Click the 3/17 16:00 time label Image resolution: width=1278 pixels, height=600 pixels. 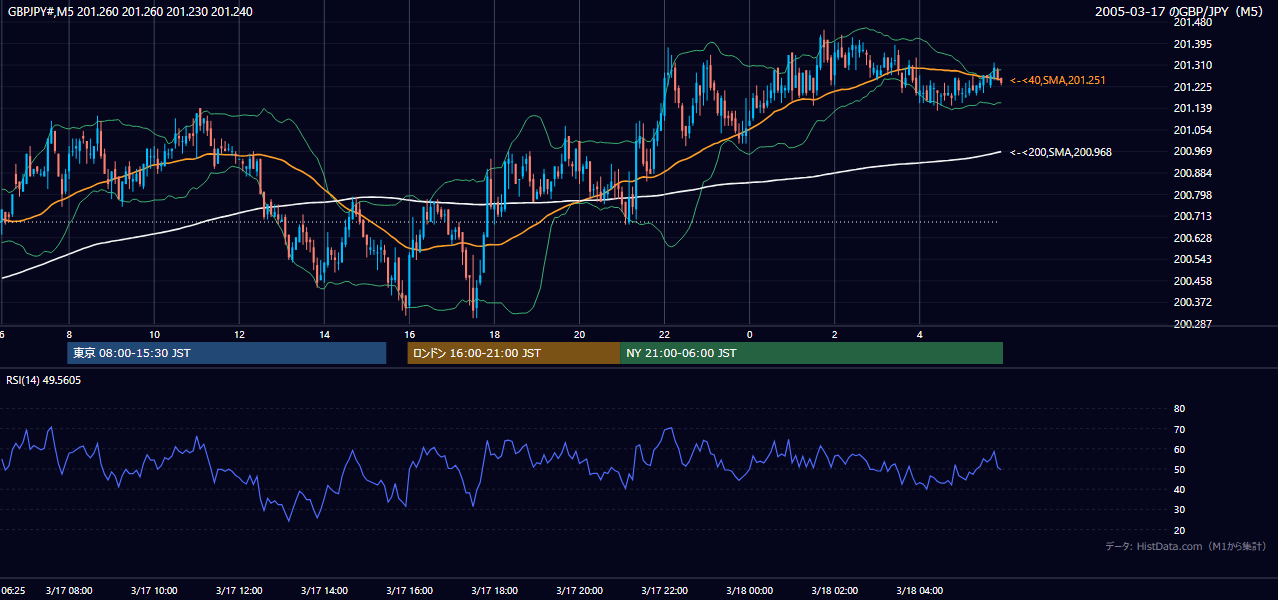[409, 591]
